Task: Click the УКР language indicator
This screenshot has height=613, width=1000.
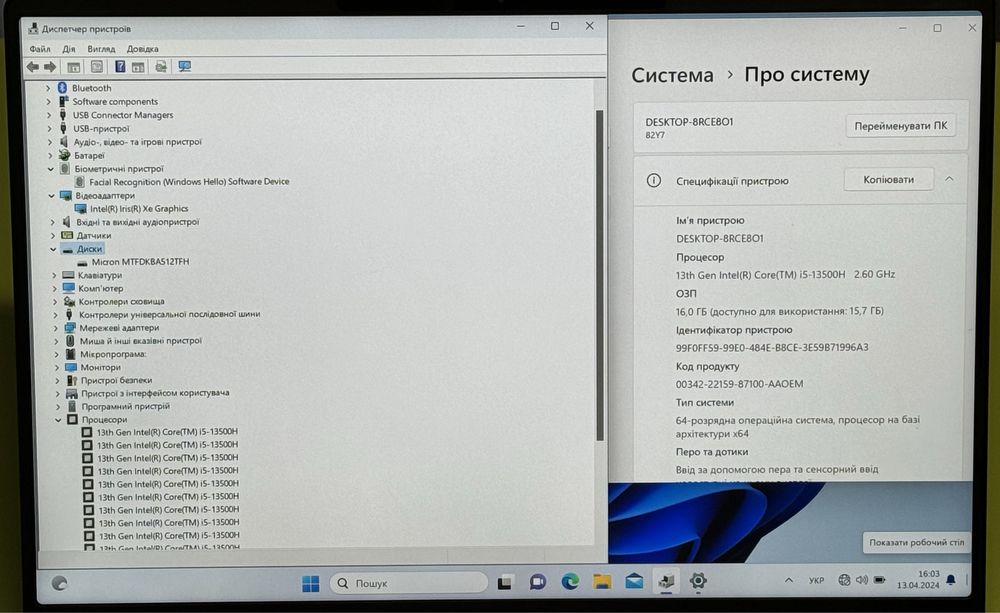Action: click(x=816, y=580)
